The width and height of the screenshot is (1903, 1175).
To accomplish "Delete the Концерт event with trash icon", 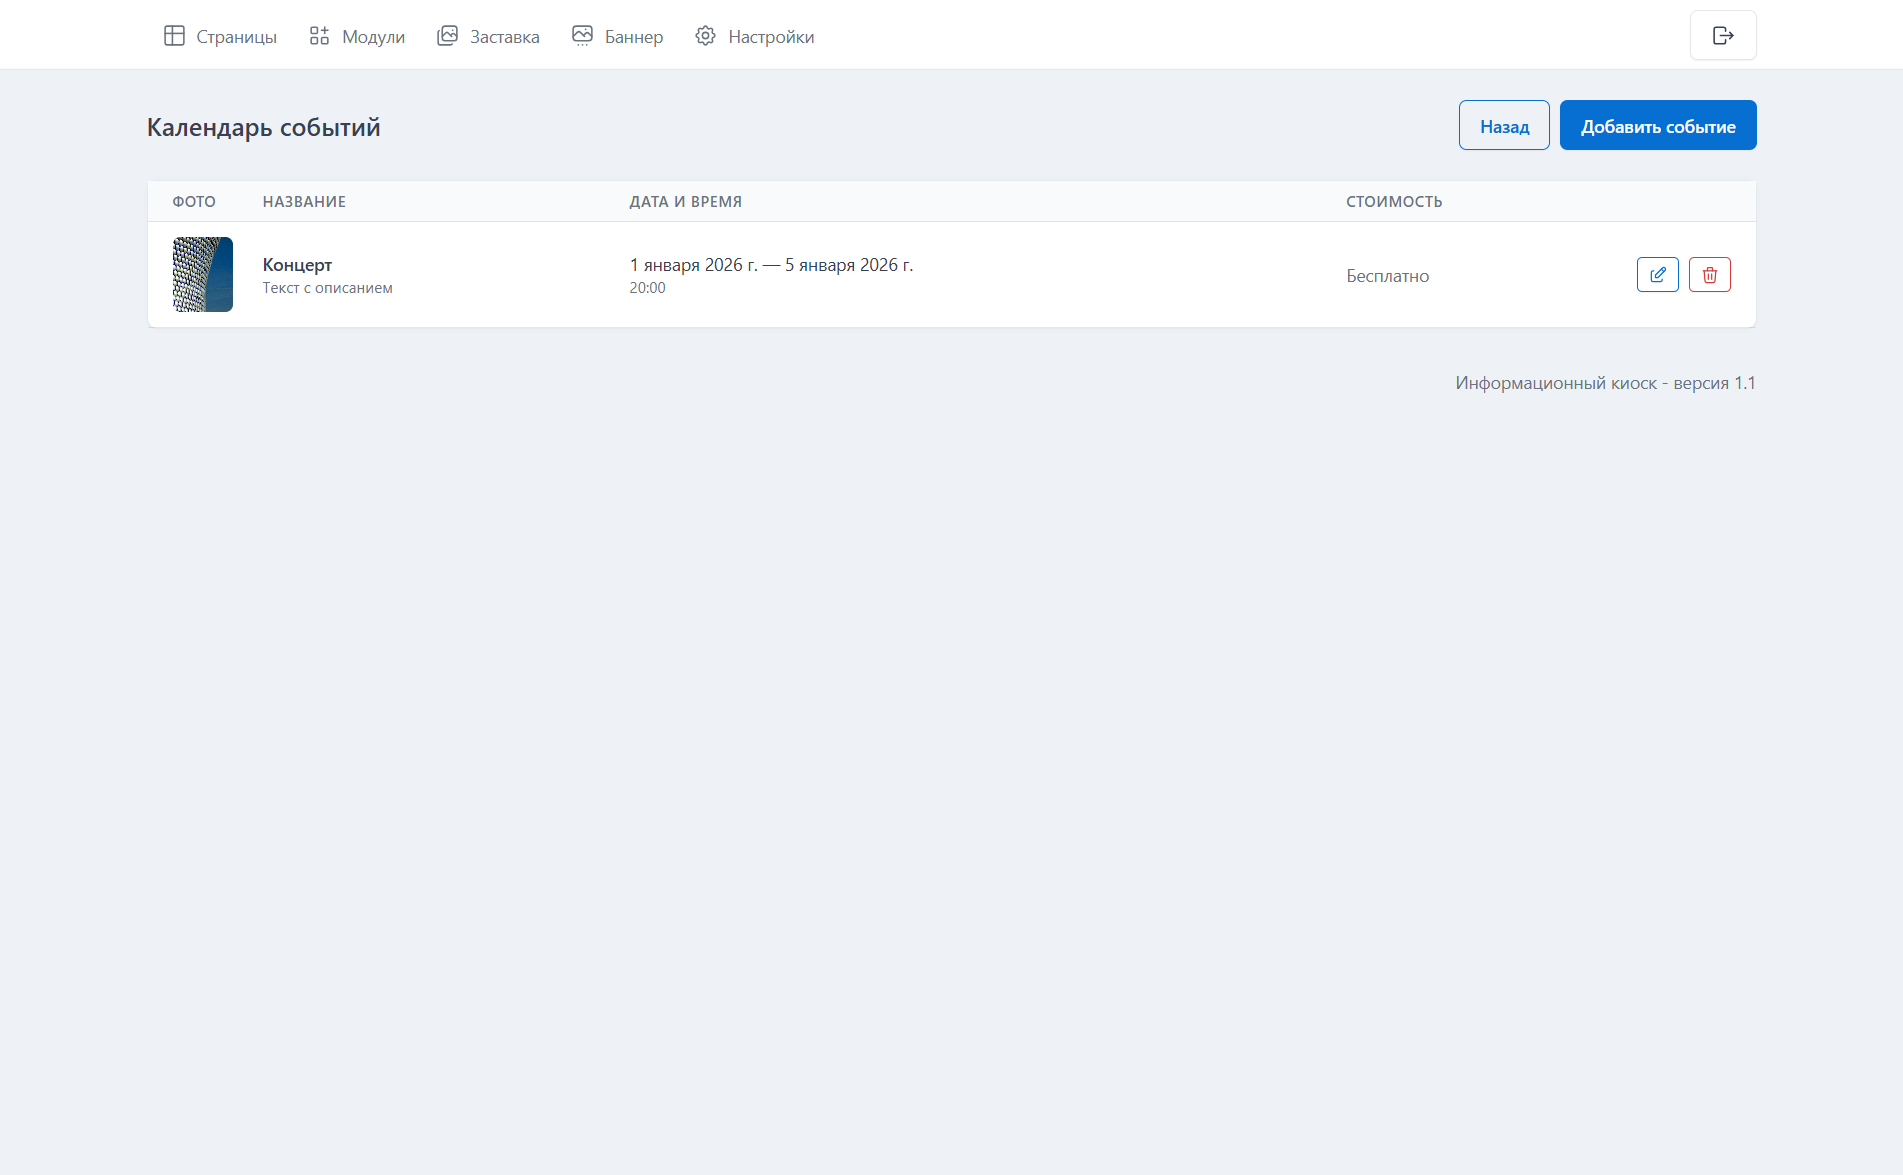I will (1709, 275).
